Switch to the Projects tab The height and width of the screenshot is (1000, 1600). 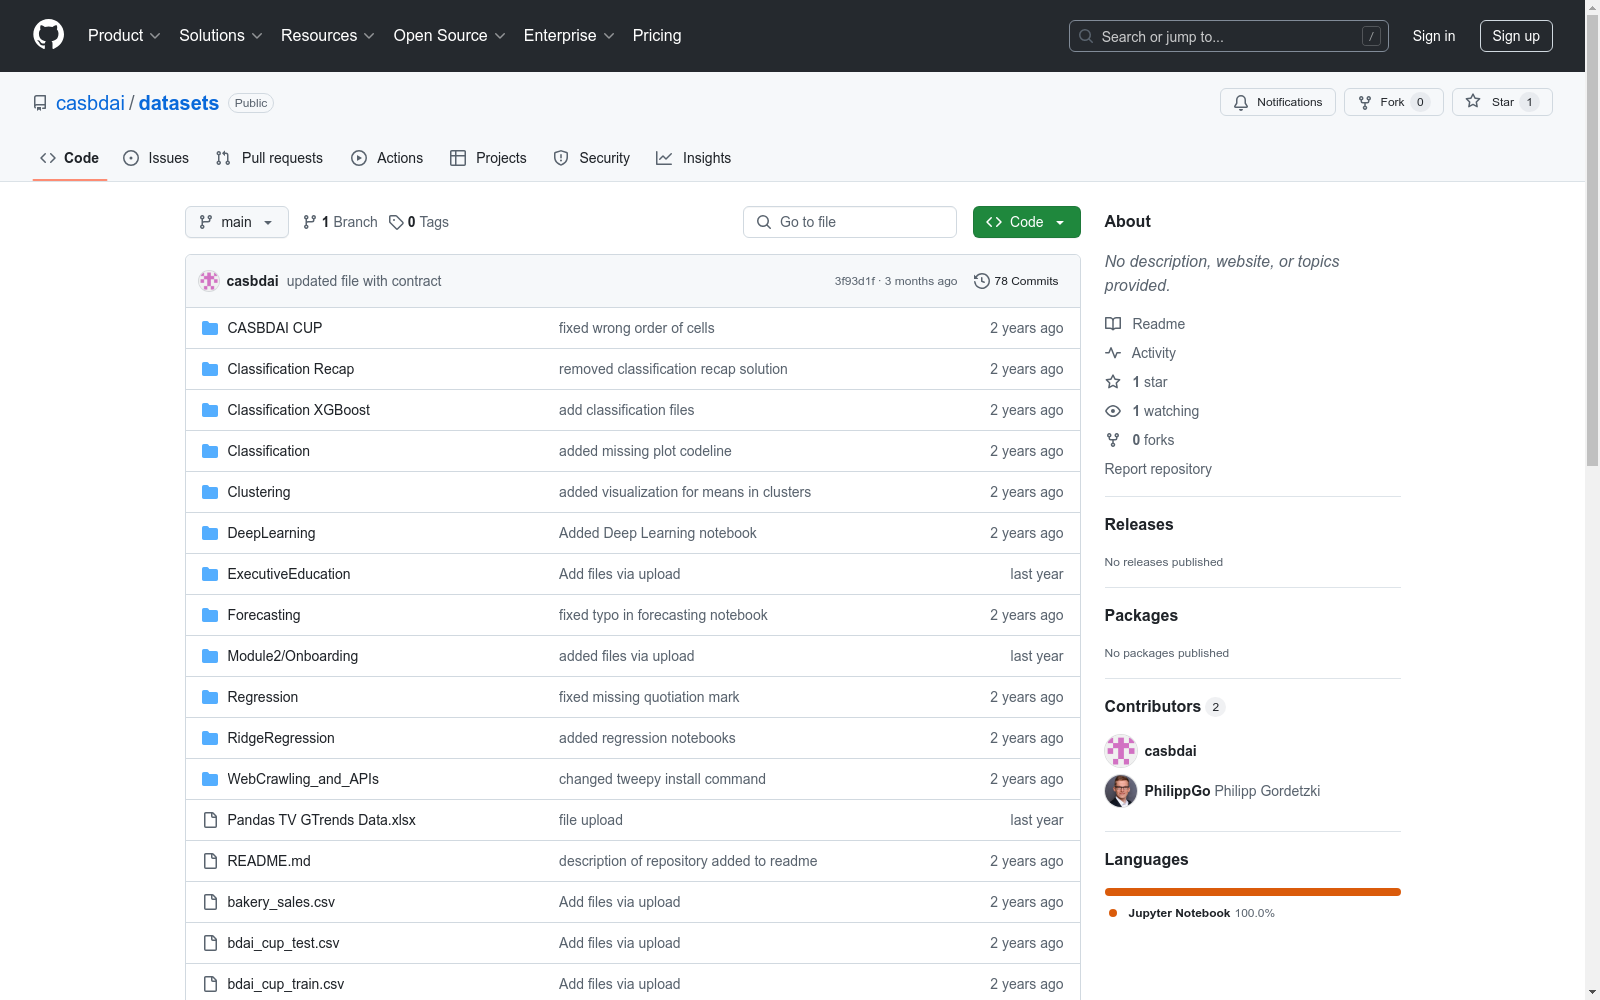pos(488,158)
